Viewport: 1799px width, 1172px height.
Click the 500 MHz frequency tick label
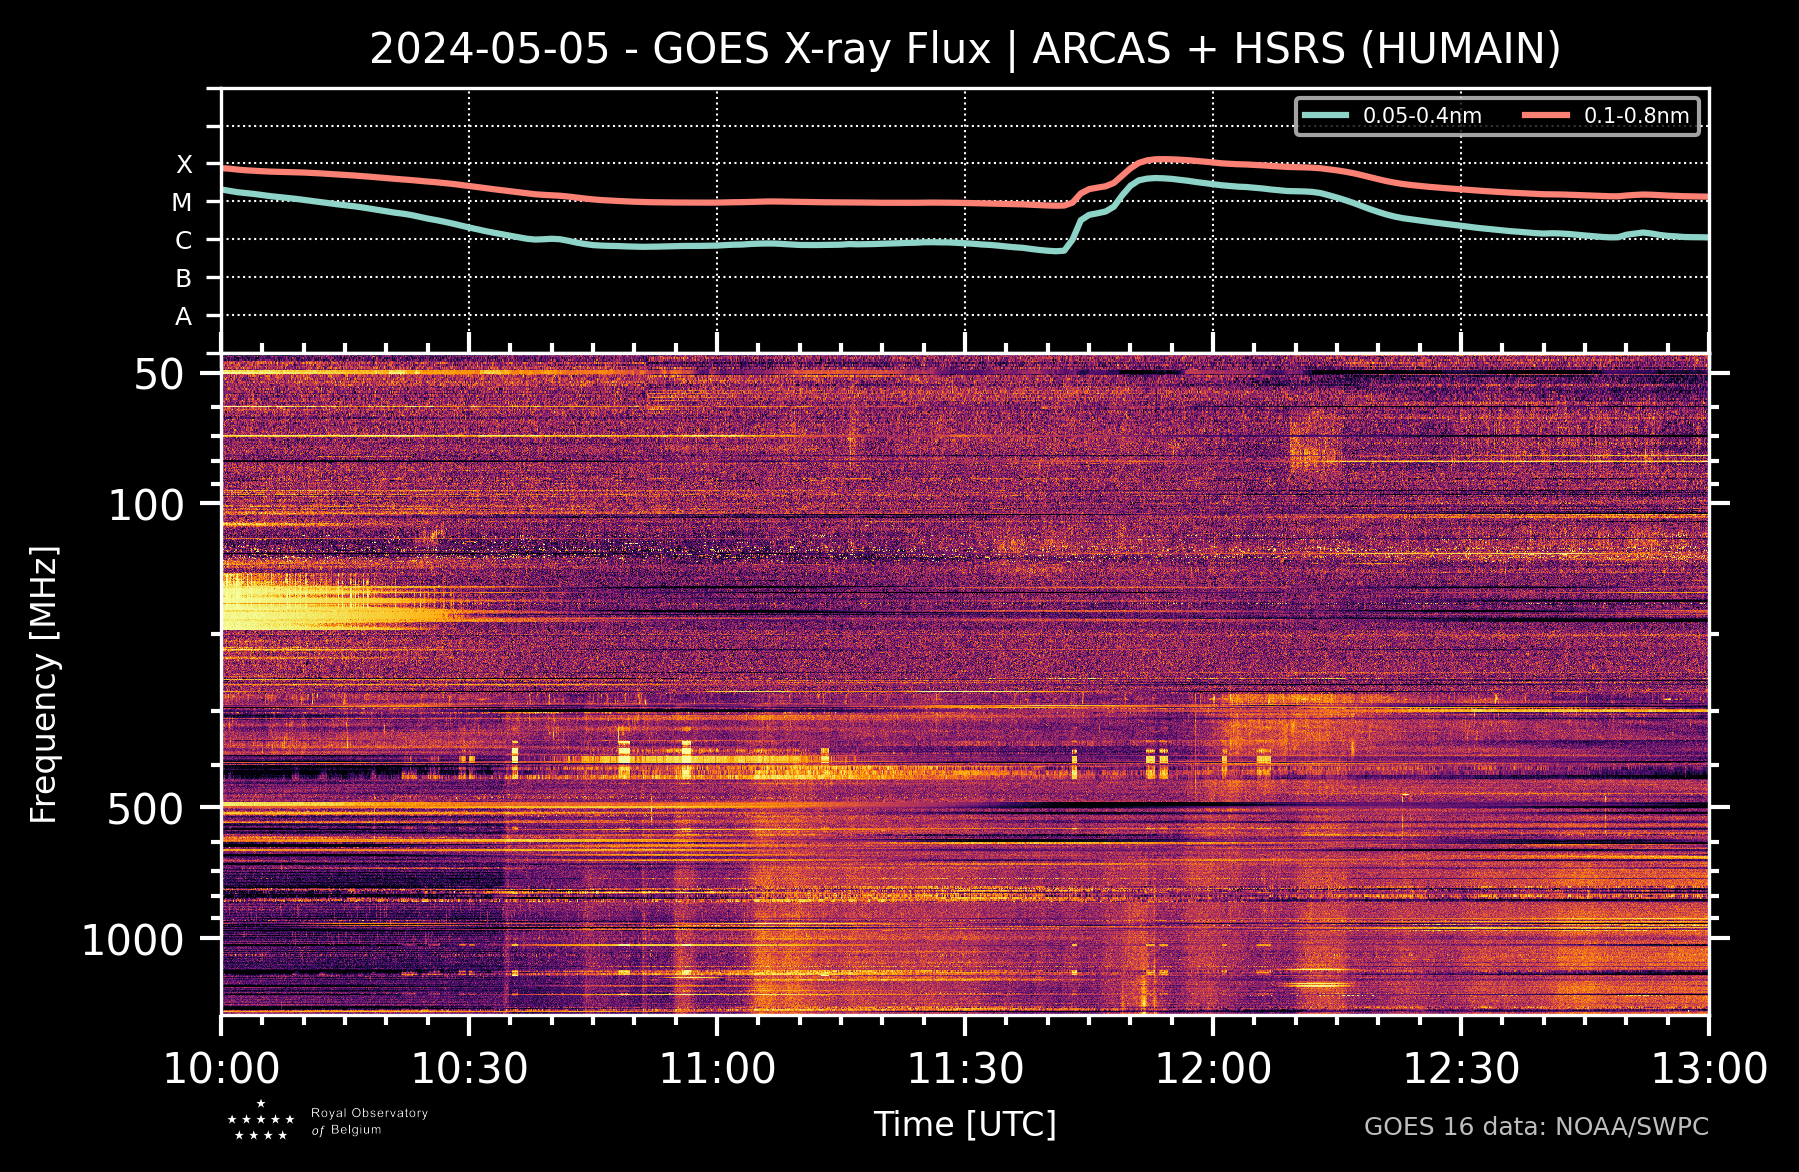tap(145, 809)
